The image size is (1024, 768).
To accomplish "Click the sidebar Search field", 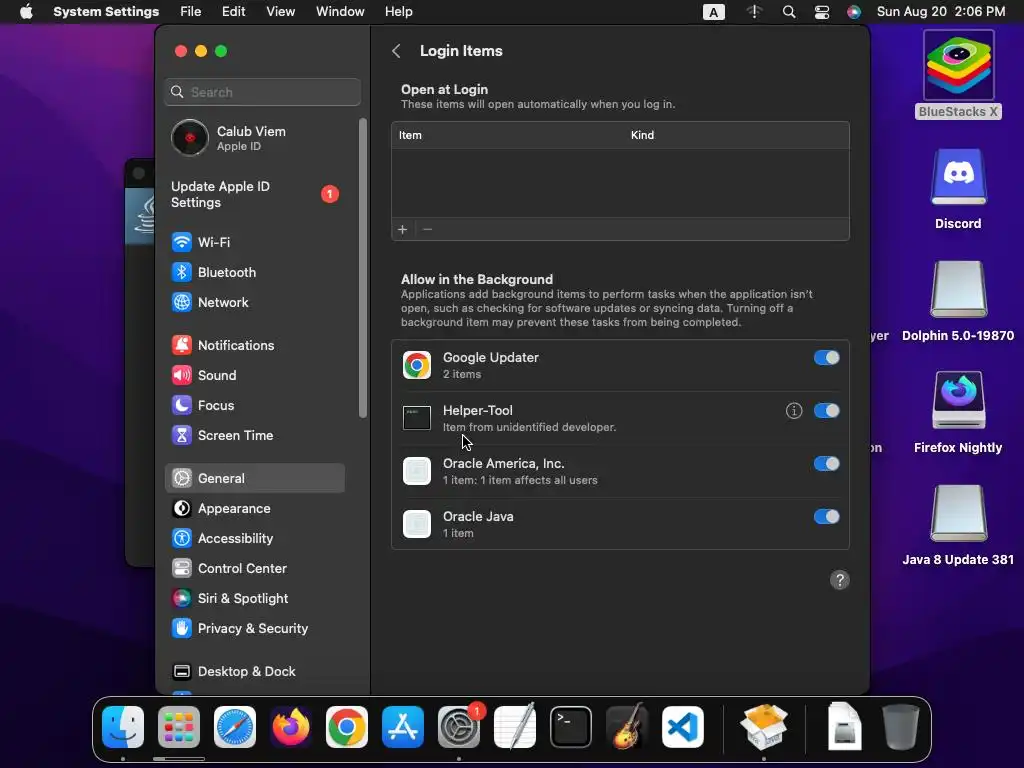I will point(263,92).
